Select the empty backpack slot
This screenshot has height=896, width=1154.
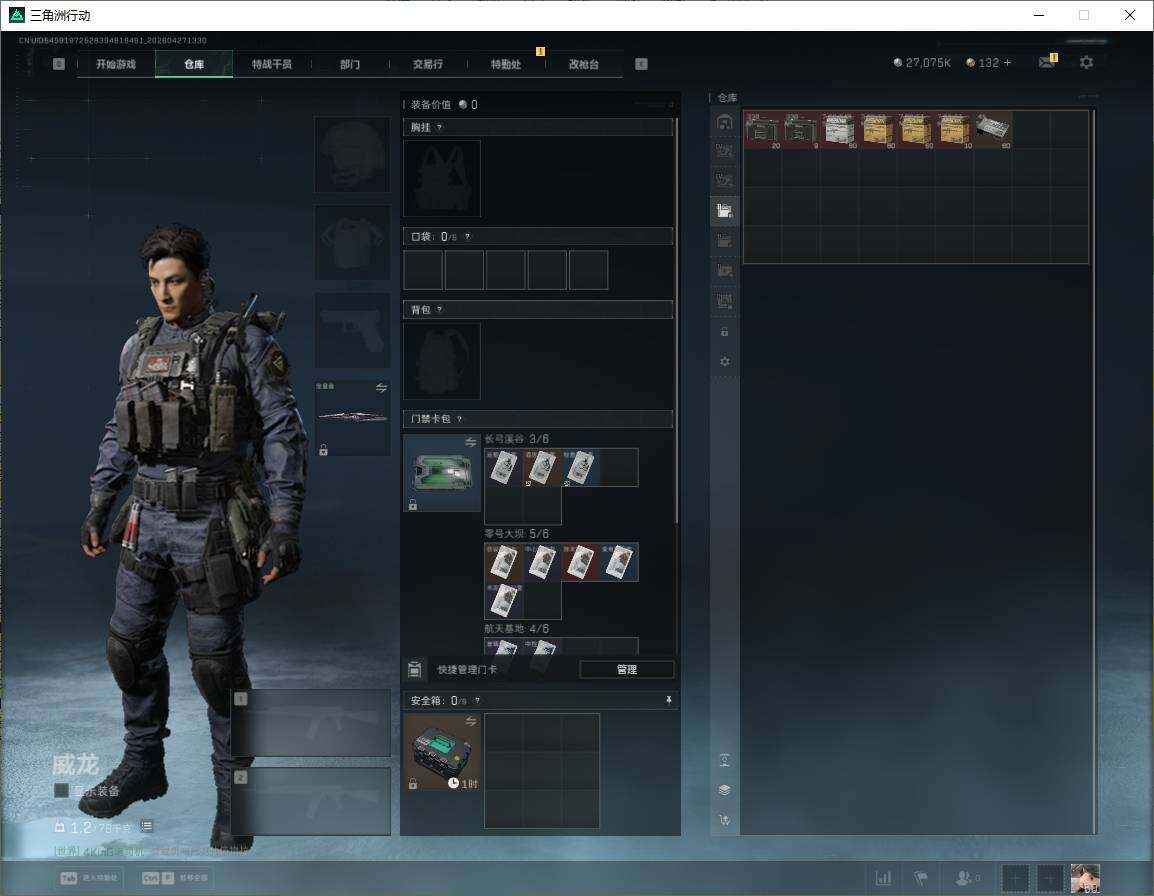tap(442, 361)
